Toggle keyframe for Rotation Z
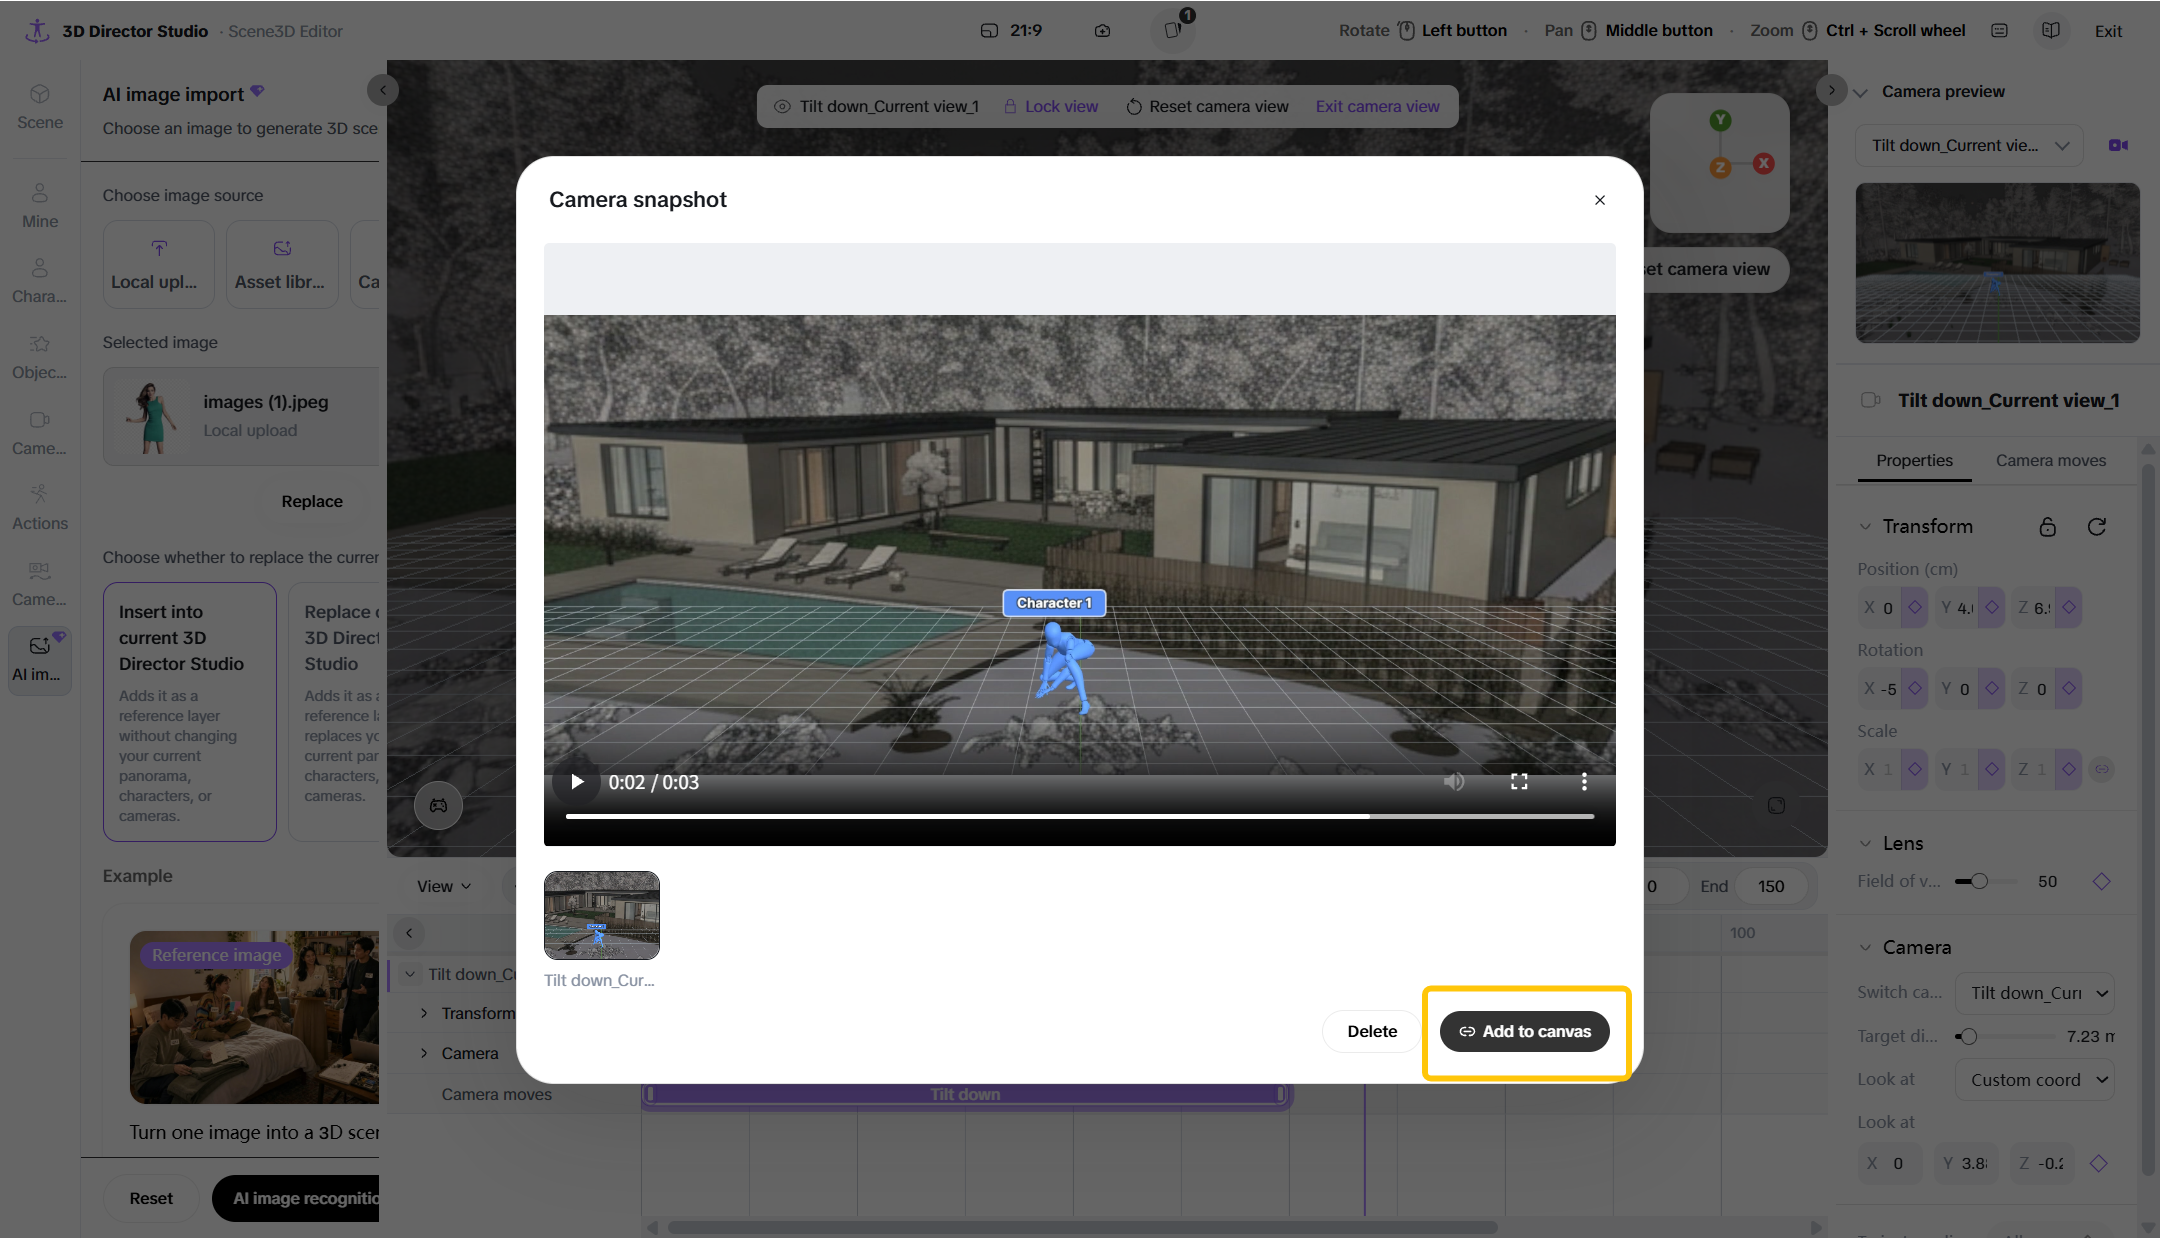The image size is (2160, 1238). 2069,688
